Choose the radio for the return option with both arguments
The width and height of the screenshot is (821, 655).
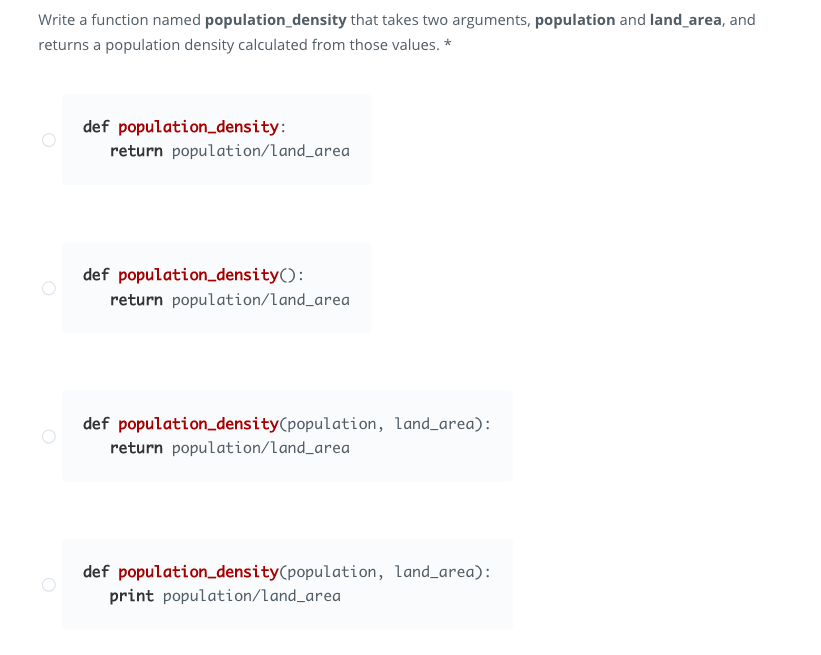coord(49,436)
